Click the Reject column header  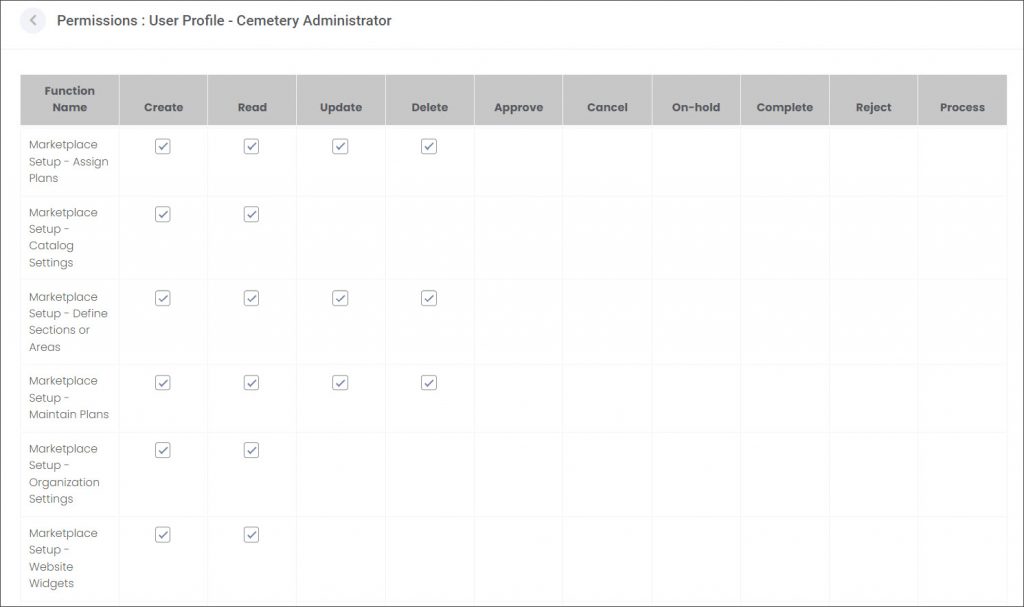(874, 99)
